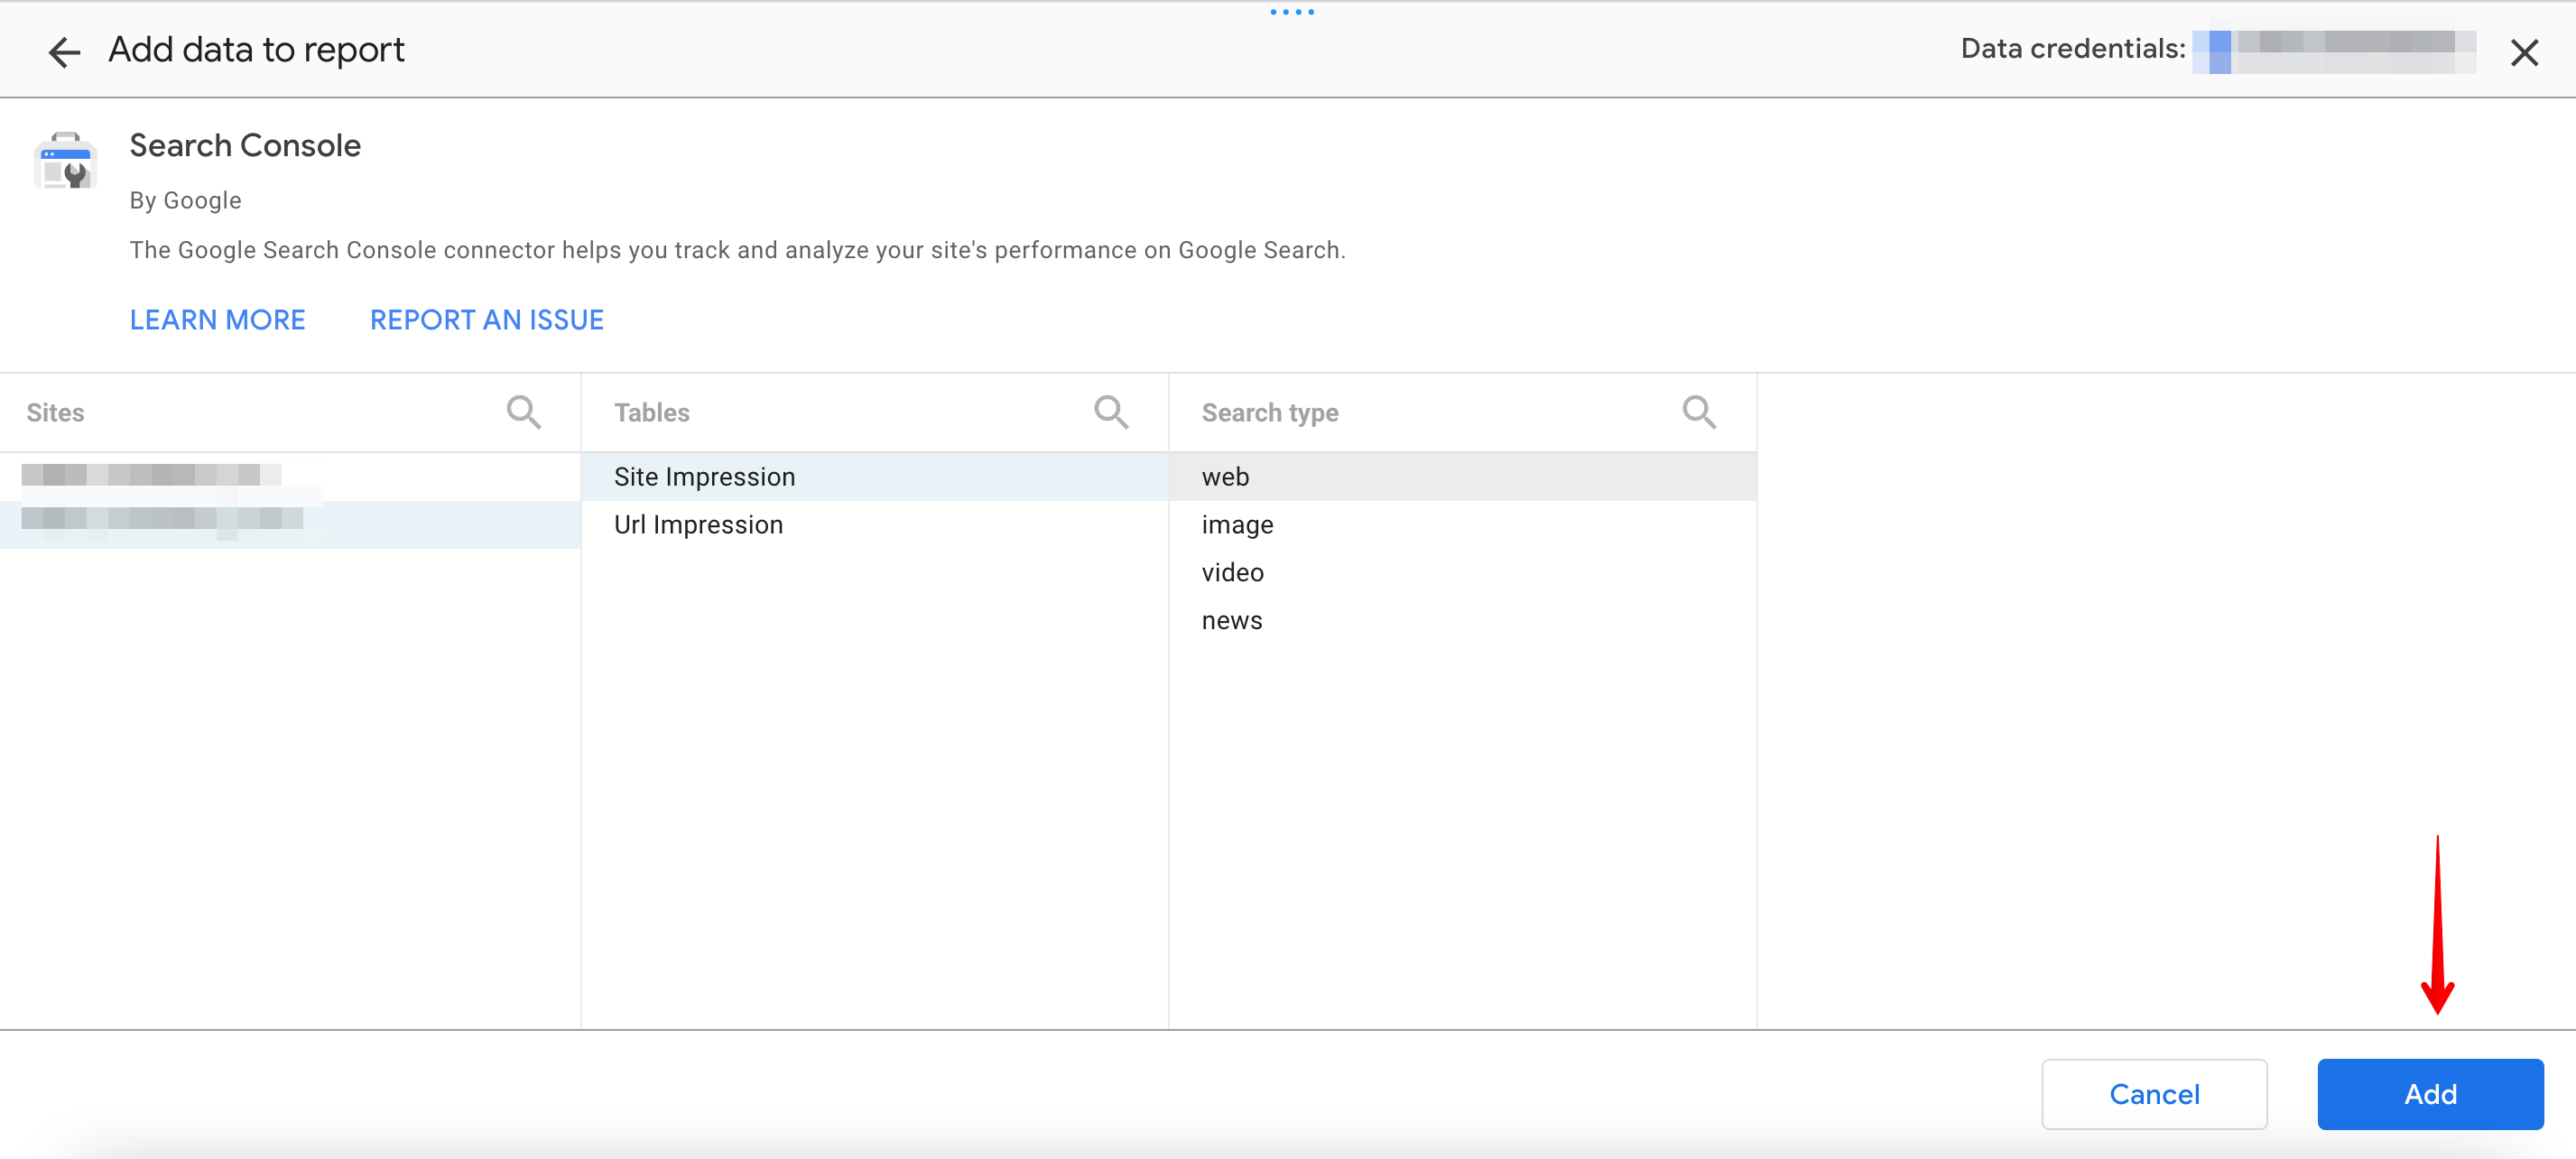Viewport: 2576px width, 1159px height.
Task: Click REPORT AN ISSUE link
Action: (x=487, y=320)
